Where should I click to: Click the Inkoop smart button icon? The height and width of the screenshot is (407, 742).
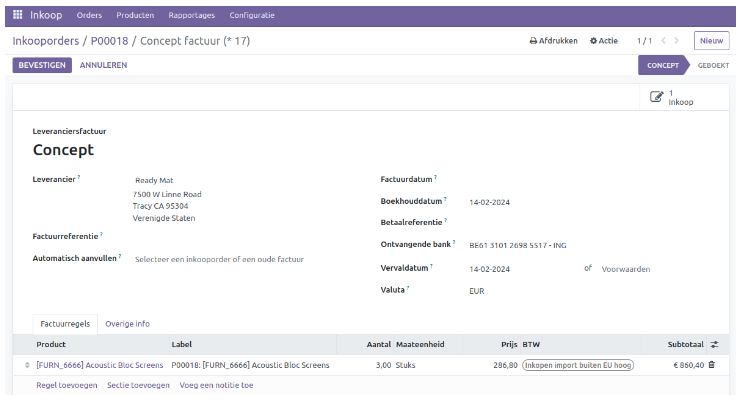(656, 97)
